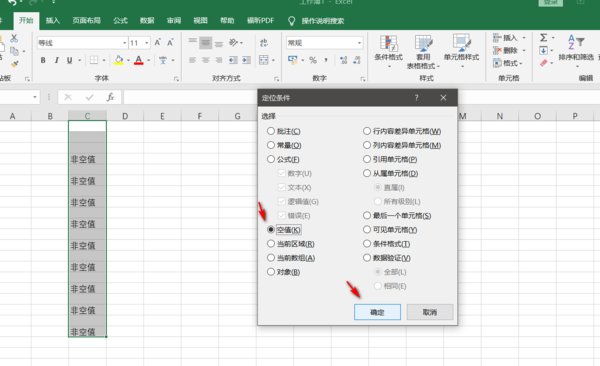
Task: Click Percent Style icon
Action: pos(313,60)
